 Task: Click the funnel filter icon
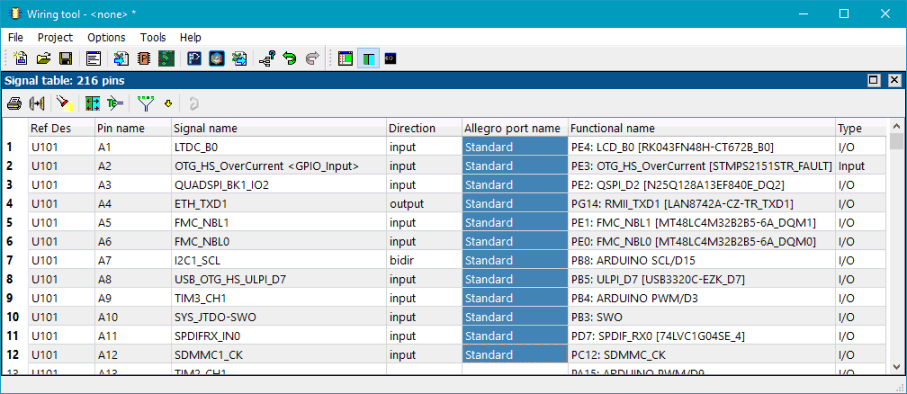click(x=146, y=104)
